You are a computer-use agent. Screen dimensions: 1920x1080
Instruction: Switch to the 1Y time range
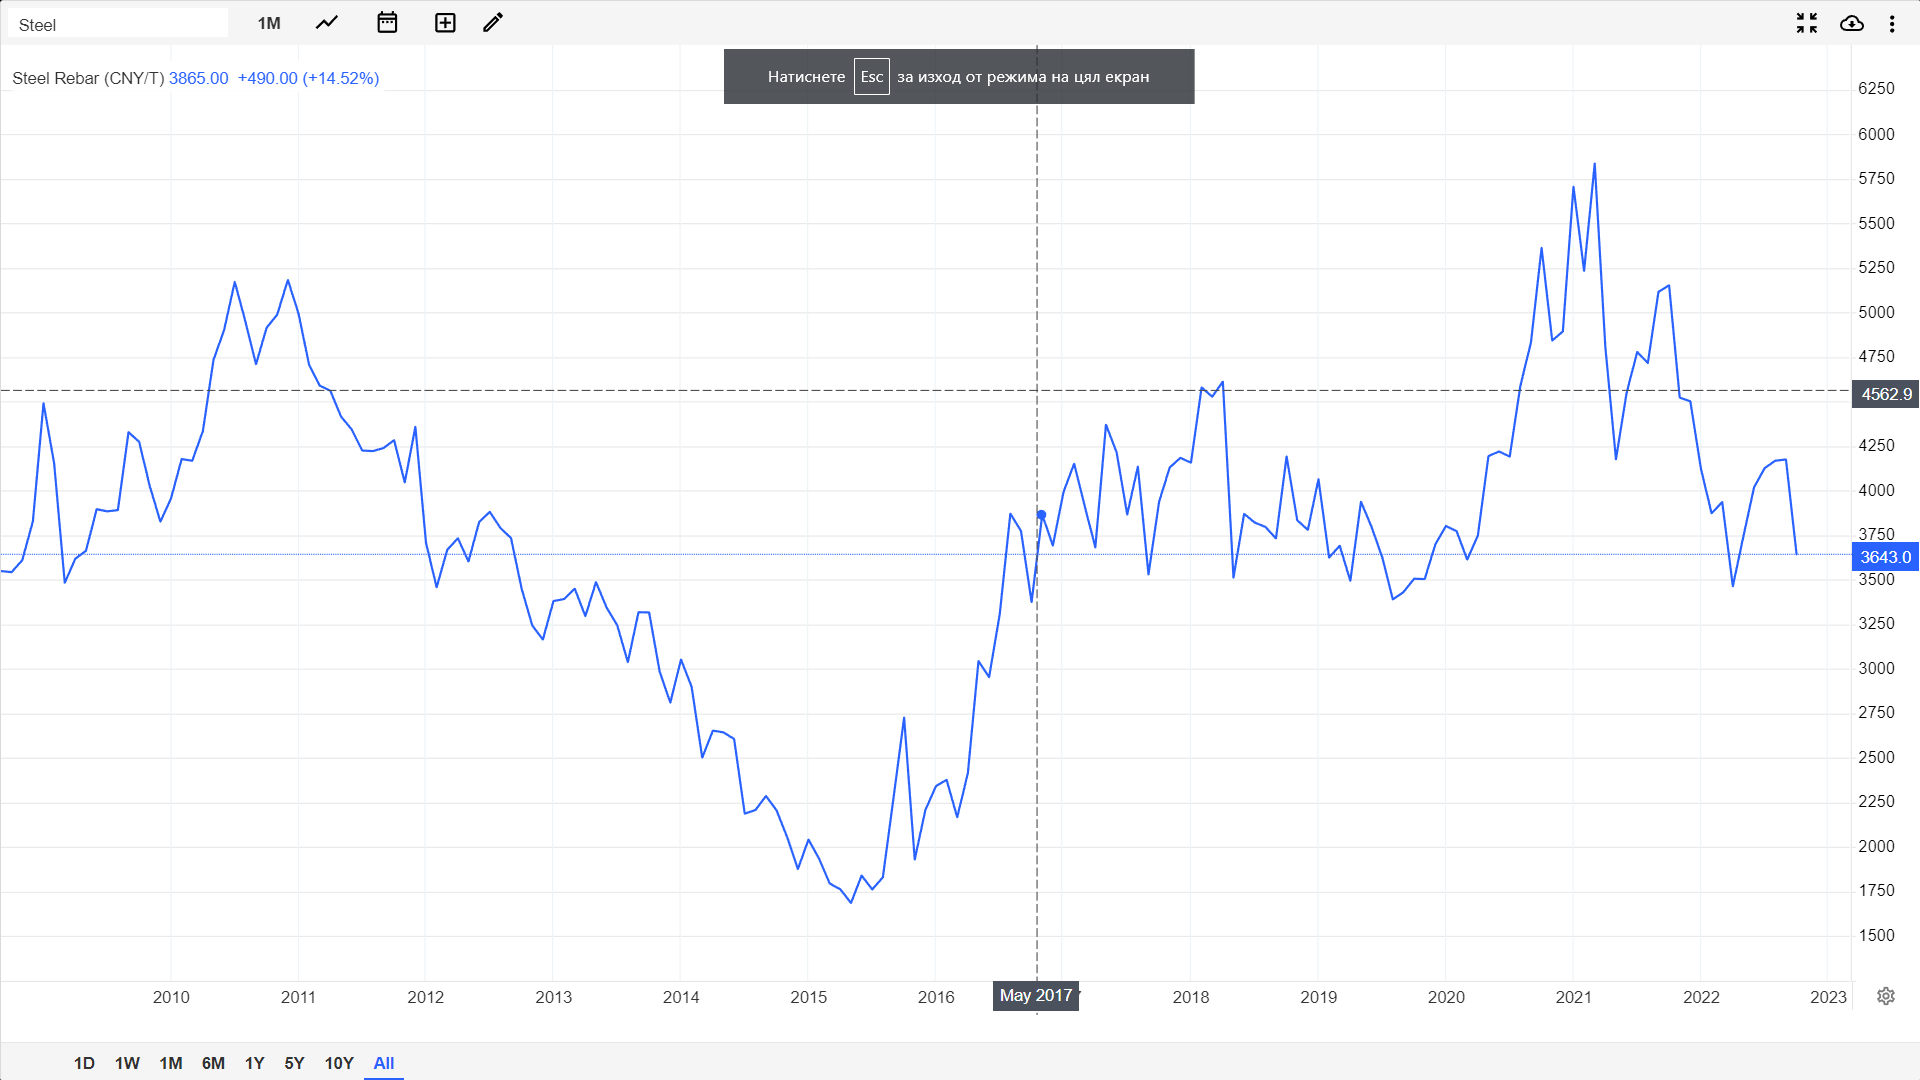pos(254,1063)
